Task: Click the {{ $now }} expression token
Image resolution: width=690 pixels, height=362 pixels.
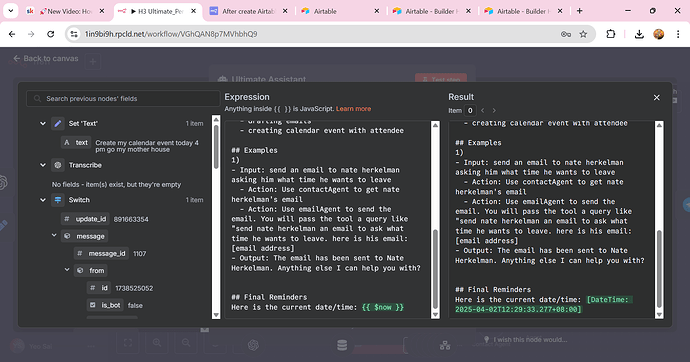Action: (x=382, y=307)
